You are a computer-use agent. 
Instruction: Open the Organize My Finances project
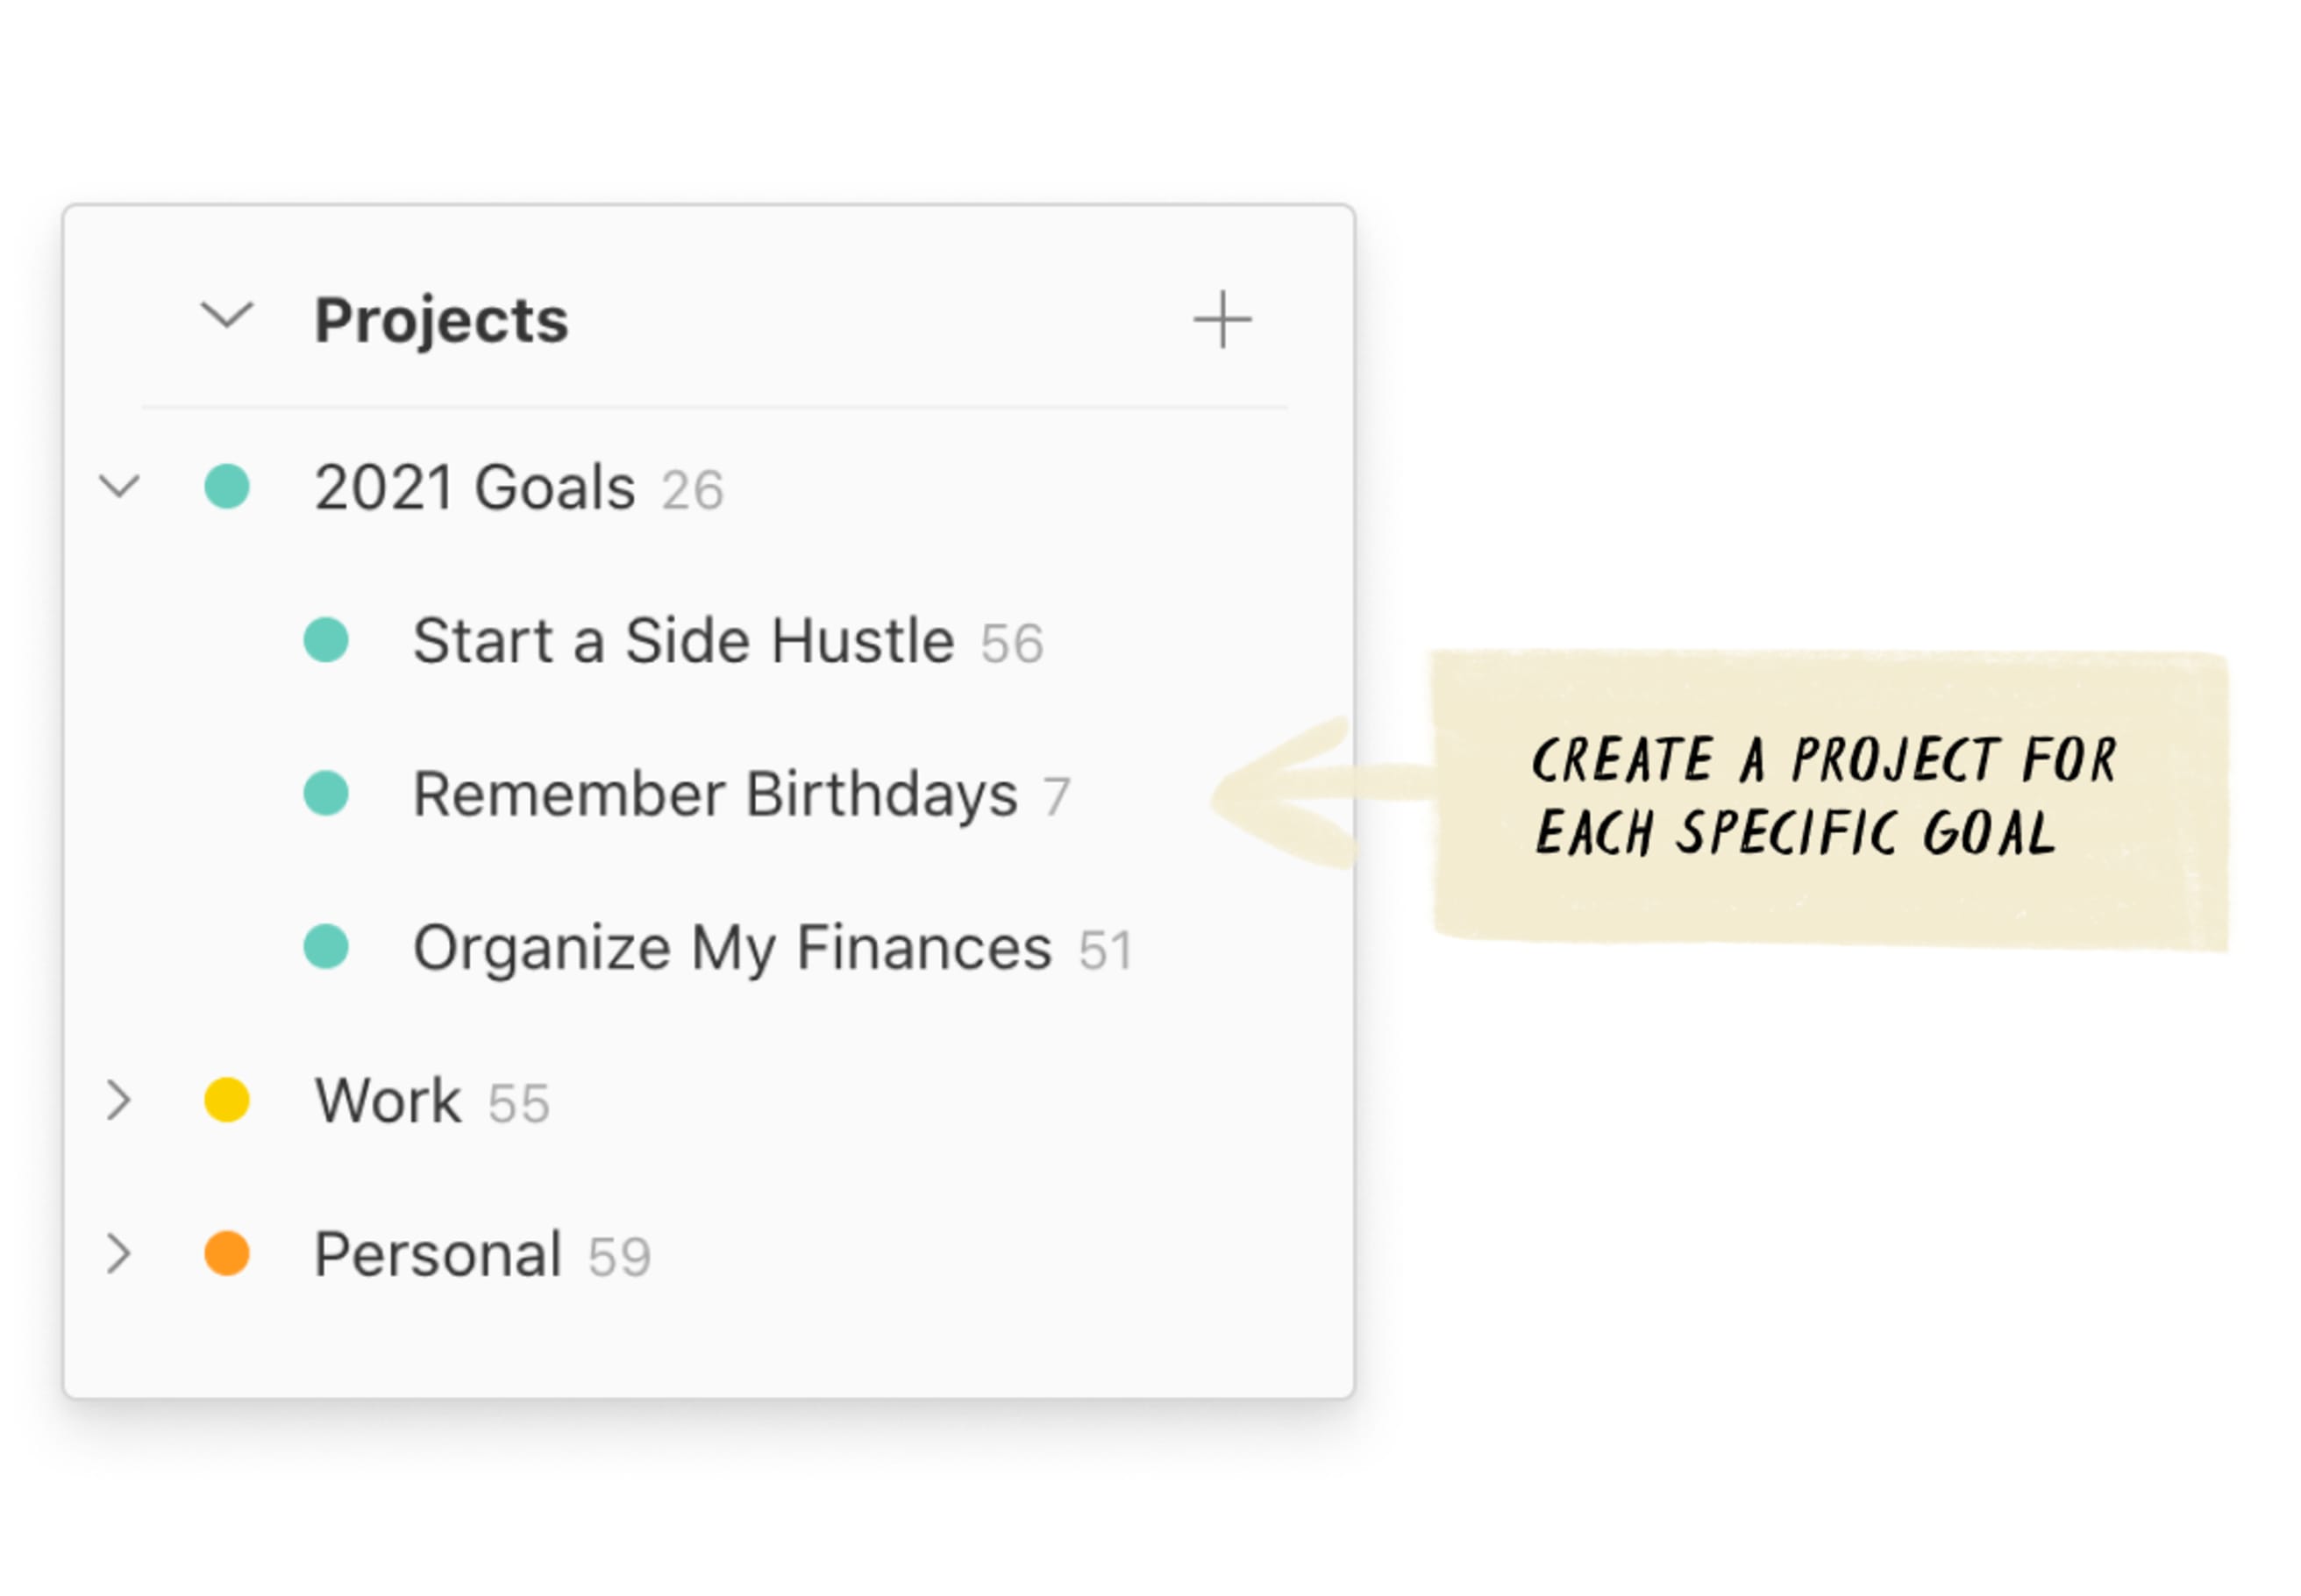(731, 947)
